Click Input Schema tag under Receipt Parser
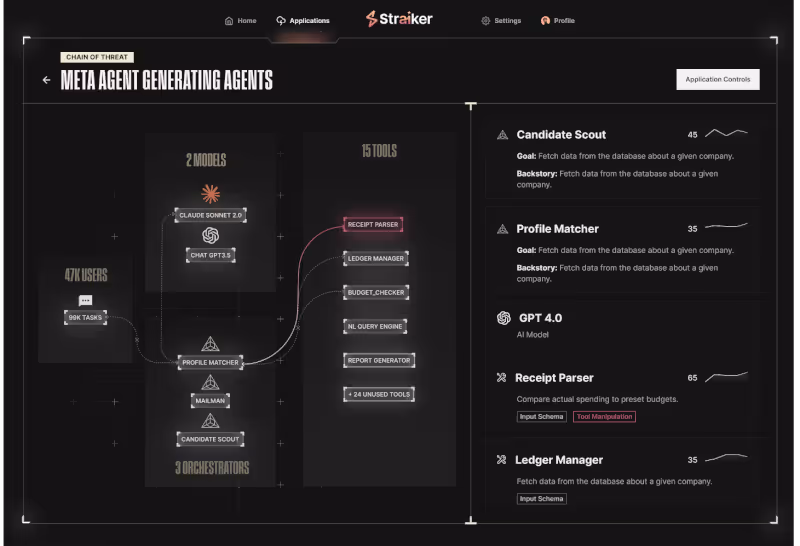Viewport: 800px width, 546px height. (x=541, y=417)
